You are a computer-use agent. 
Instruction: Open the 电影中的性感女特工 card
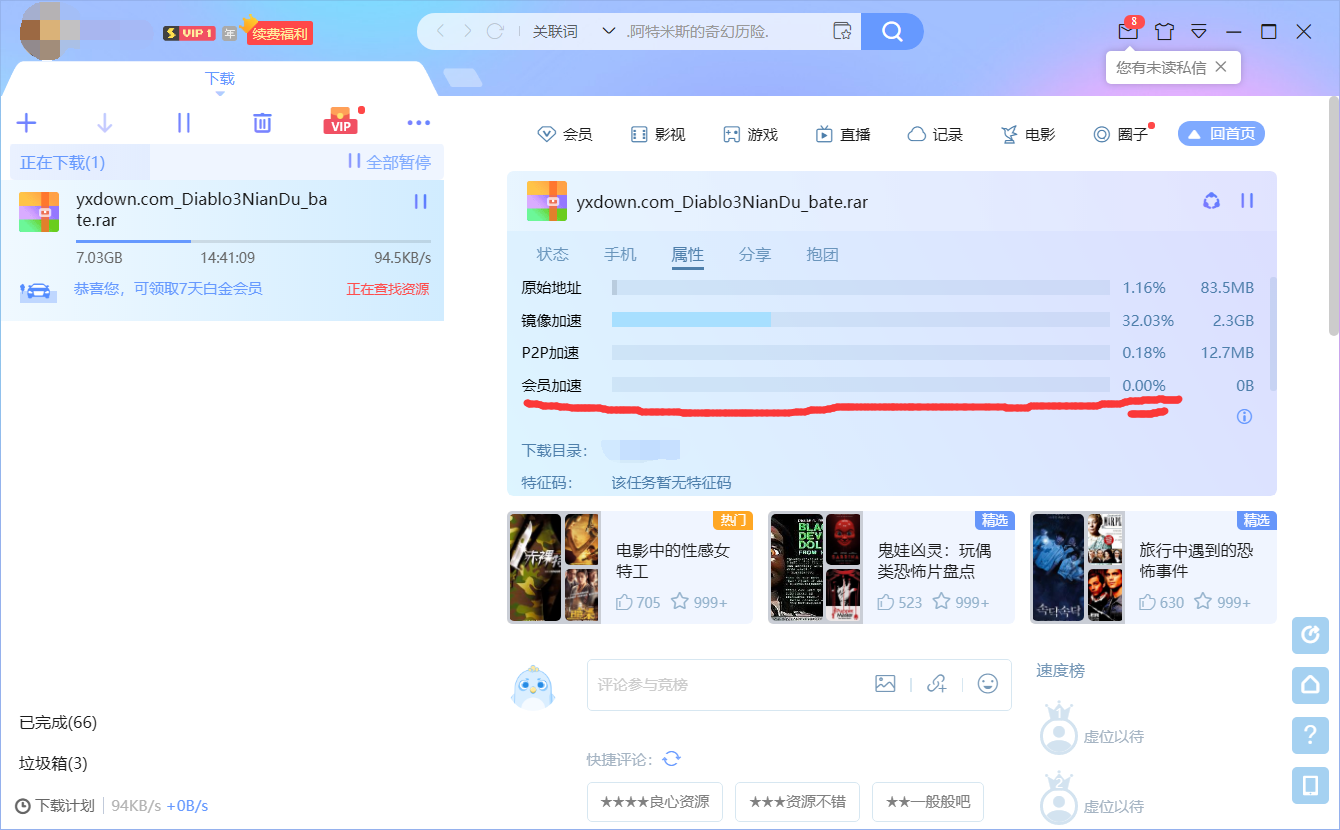click(x=630, y=567)
